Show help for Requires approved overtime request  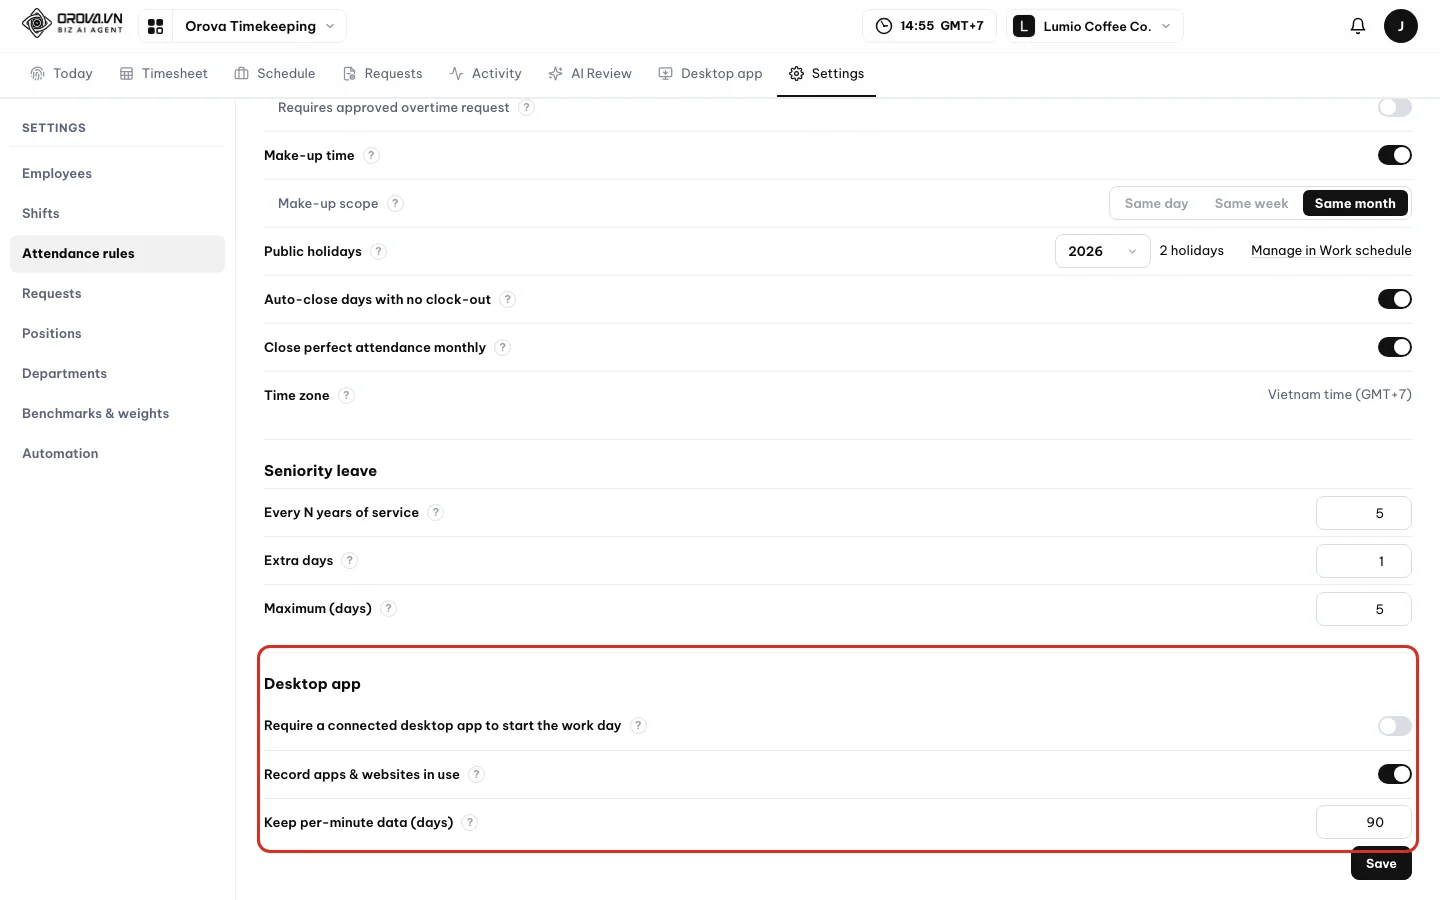526,107
